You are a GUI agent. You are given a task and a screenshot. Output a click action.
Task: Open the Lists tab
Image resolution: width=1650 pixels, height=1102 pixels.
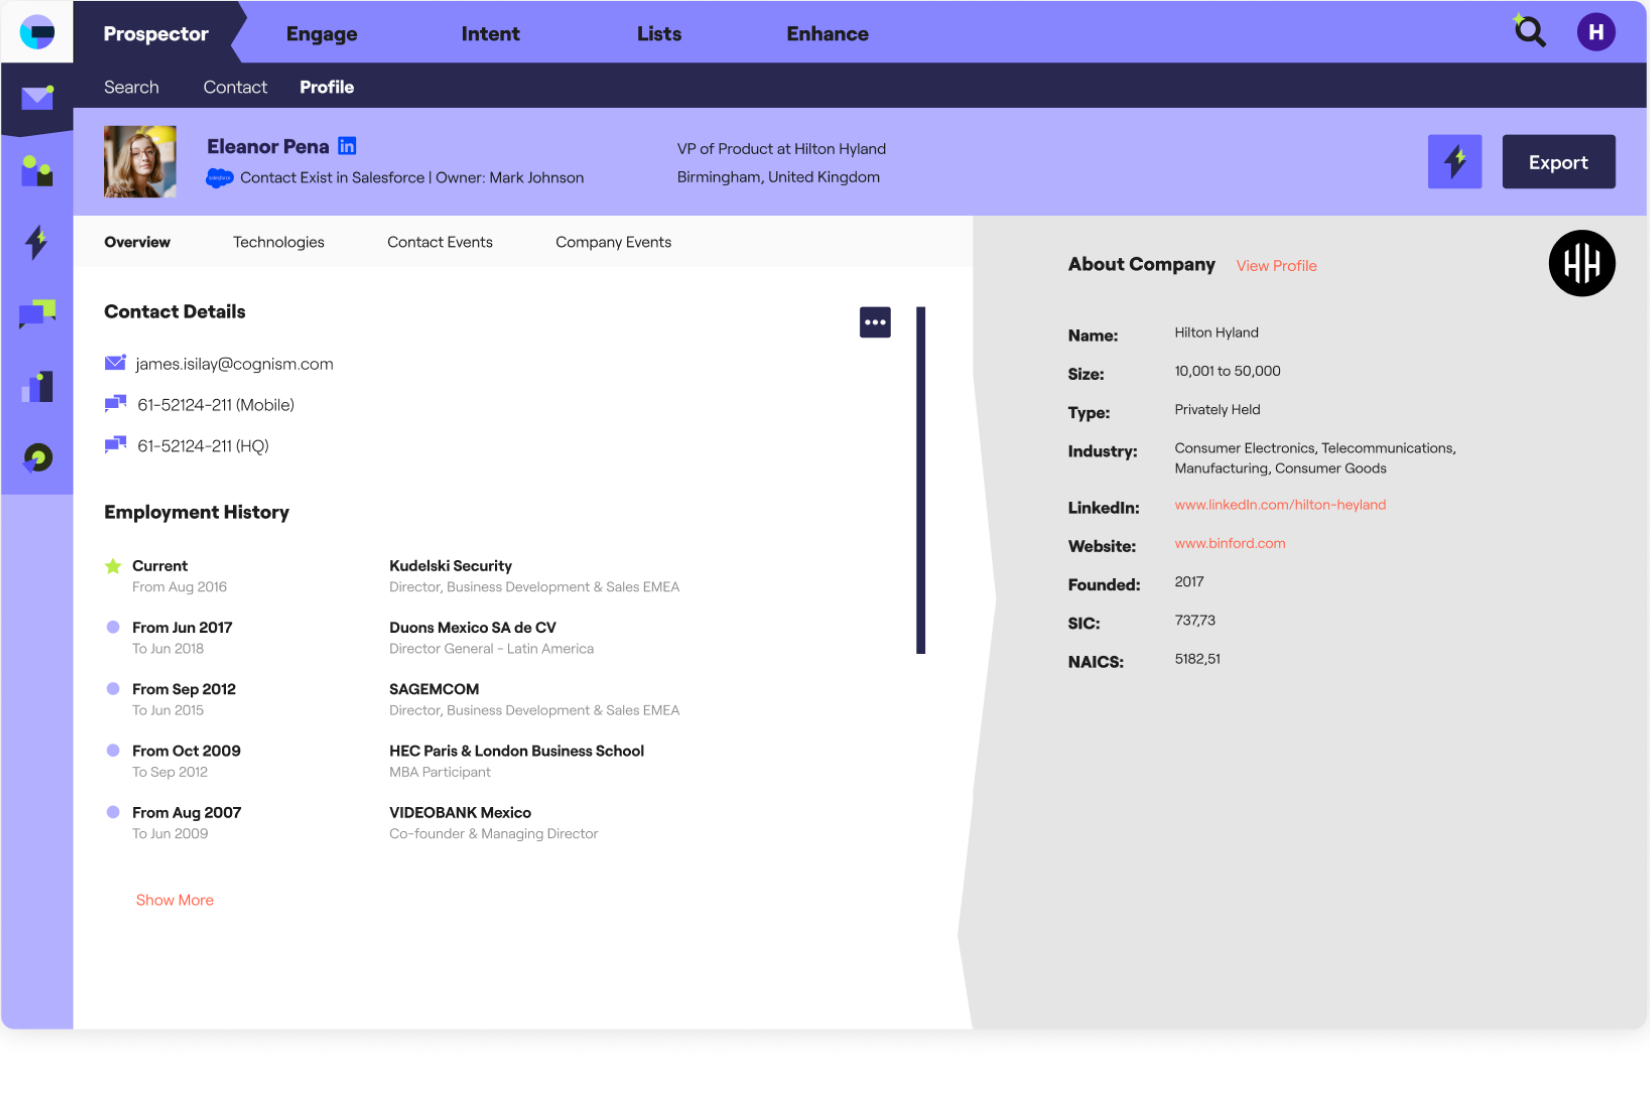[659, 34]
